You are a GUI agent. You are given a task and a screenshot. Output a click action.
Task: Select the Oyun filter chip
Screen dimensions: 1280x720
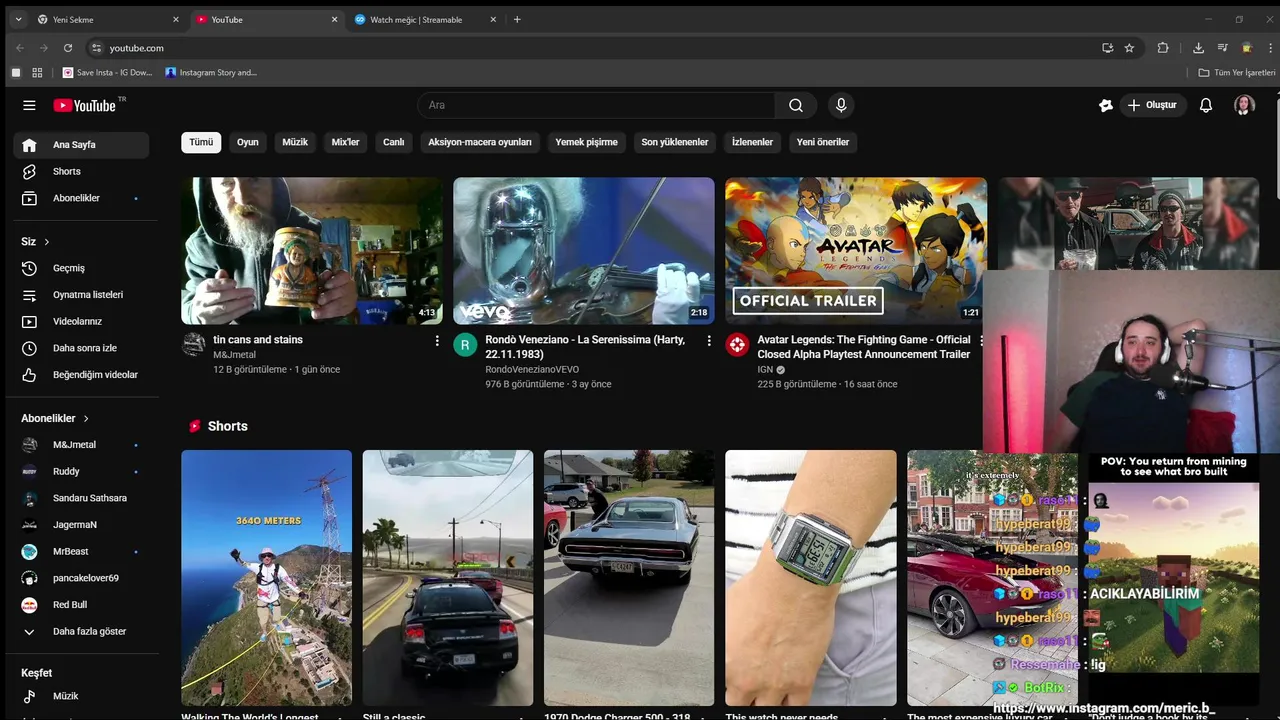point(248,142)
